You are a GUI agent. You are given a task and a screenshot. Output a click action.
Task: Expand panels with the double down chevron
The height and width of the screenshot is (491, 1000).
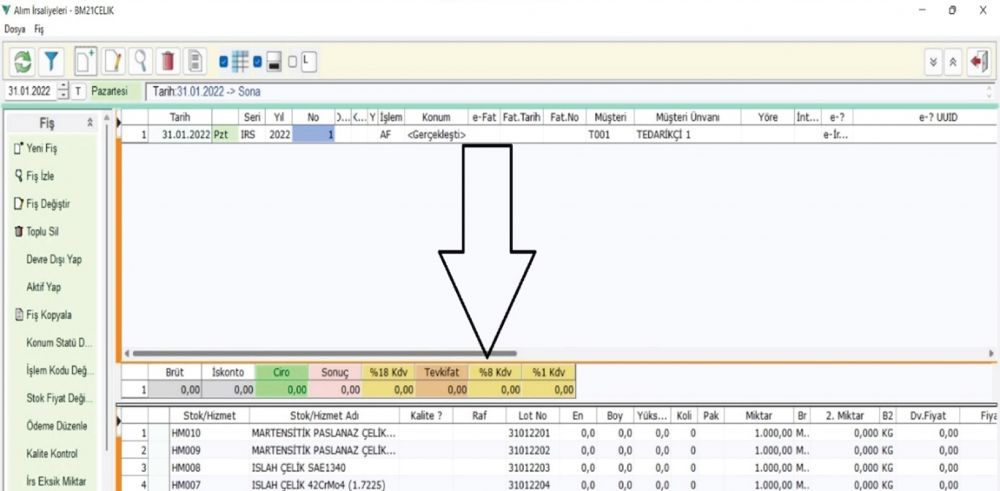coord(934,62)
